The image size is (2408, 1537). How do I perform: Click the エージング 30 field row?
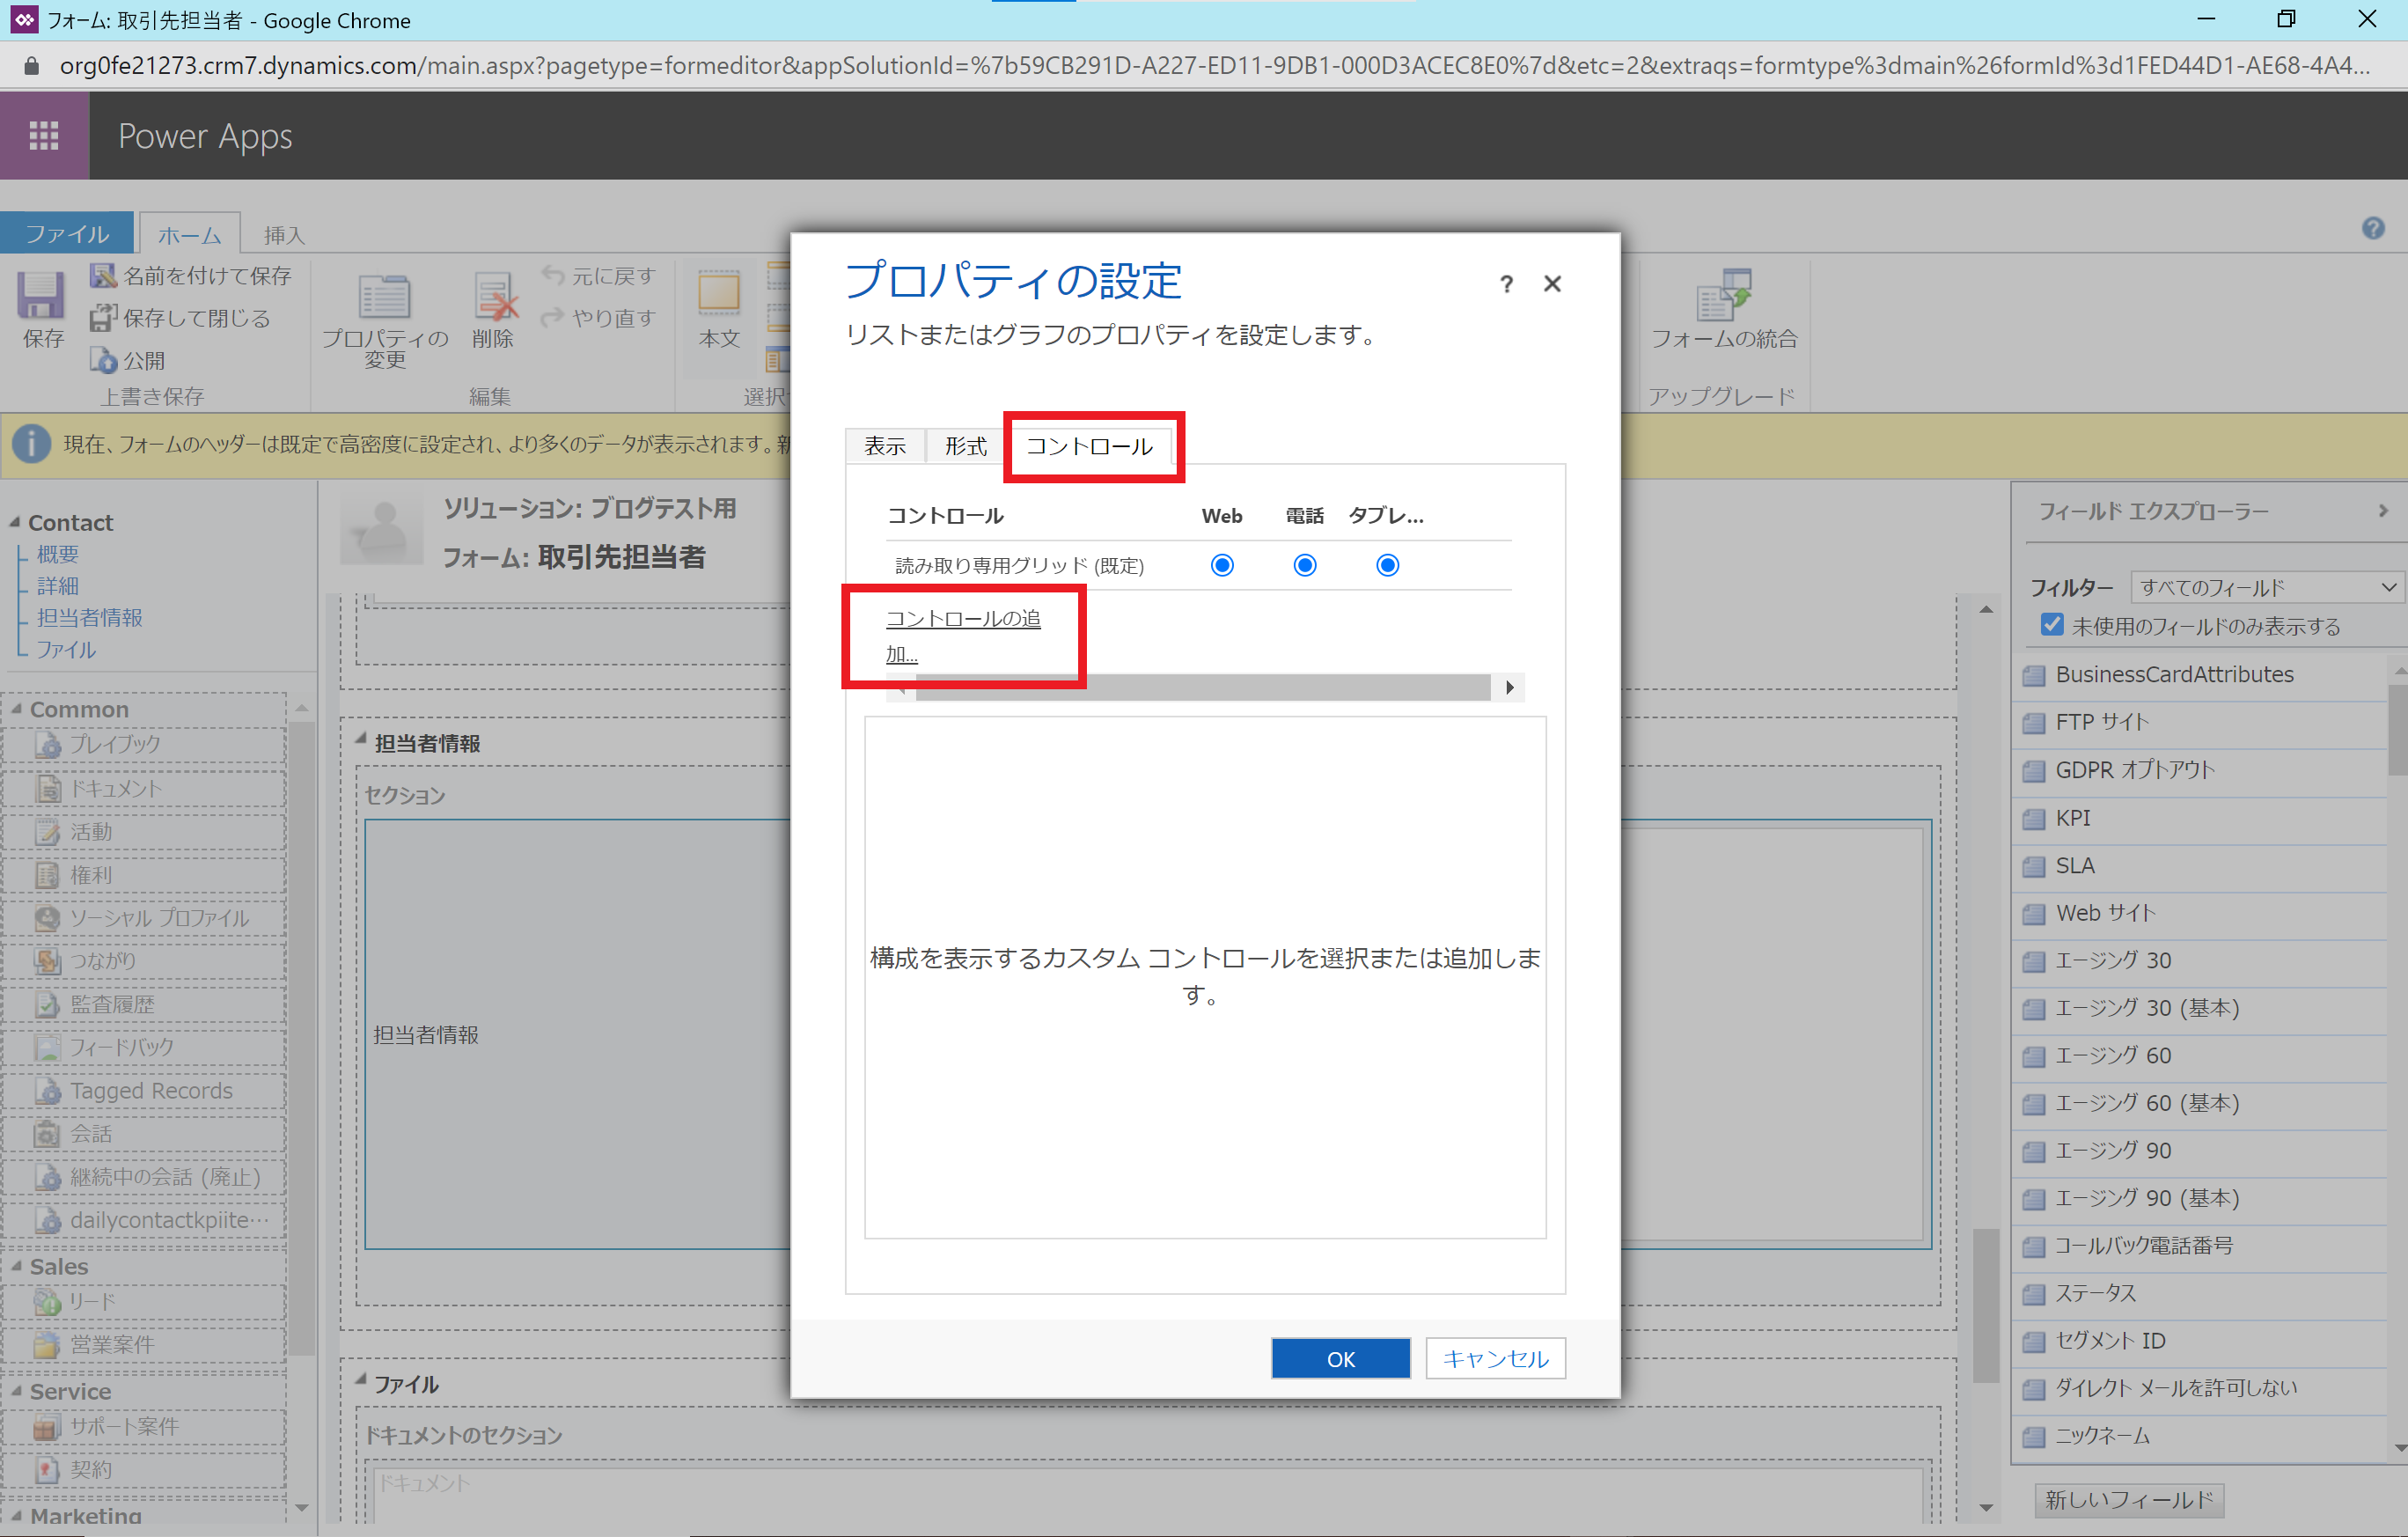[x=2198, y=961]
